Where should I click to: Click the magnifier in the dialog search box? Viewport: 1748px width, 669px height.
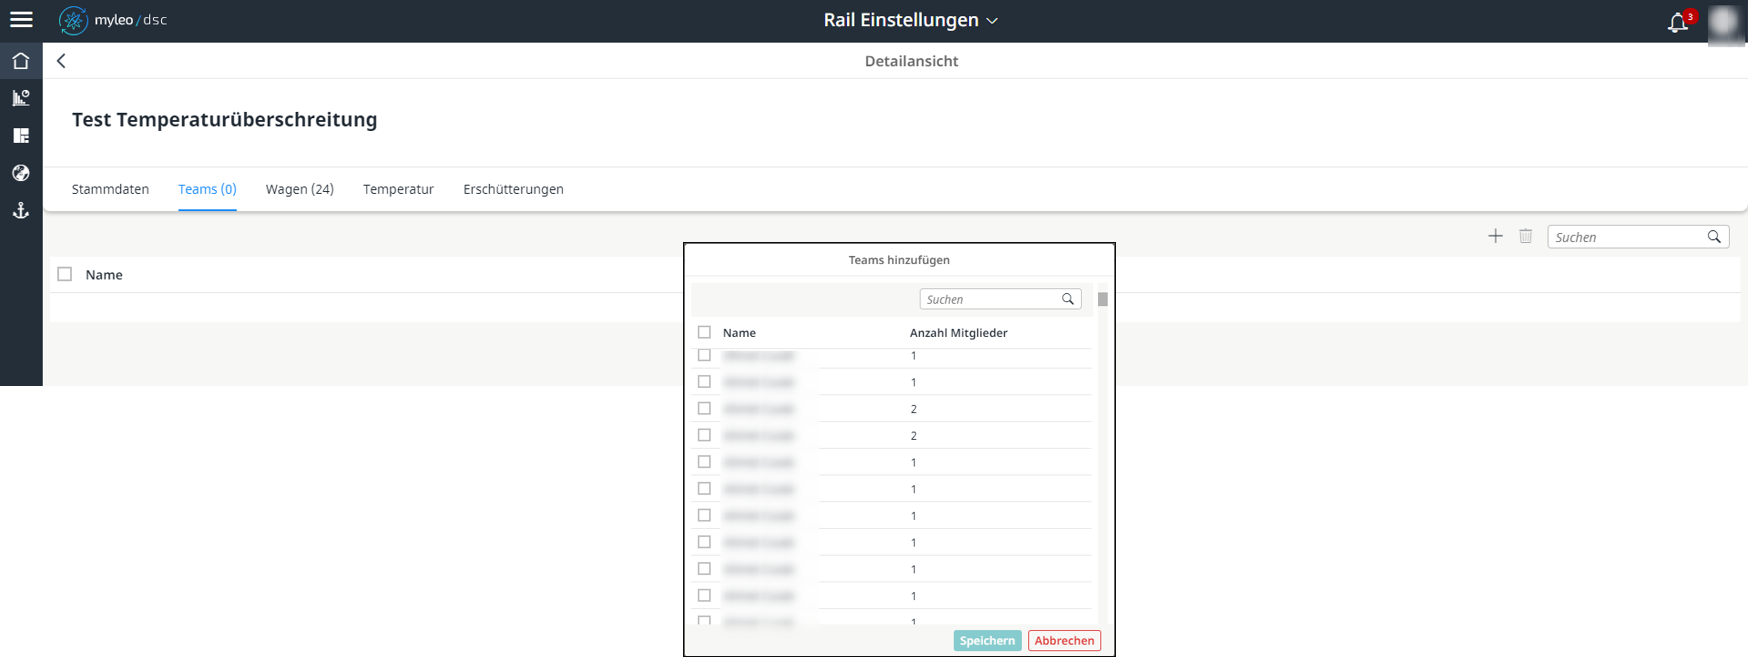(x=1068, y=299)
